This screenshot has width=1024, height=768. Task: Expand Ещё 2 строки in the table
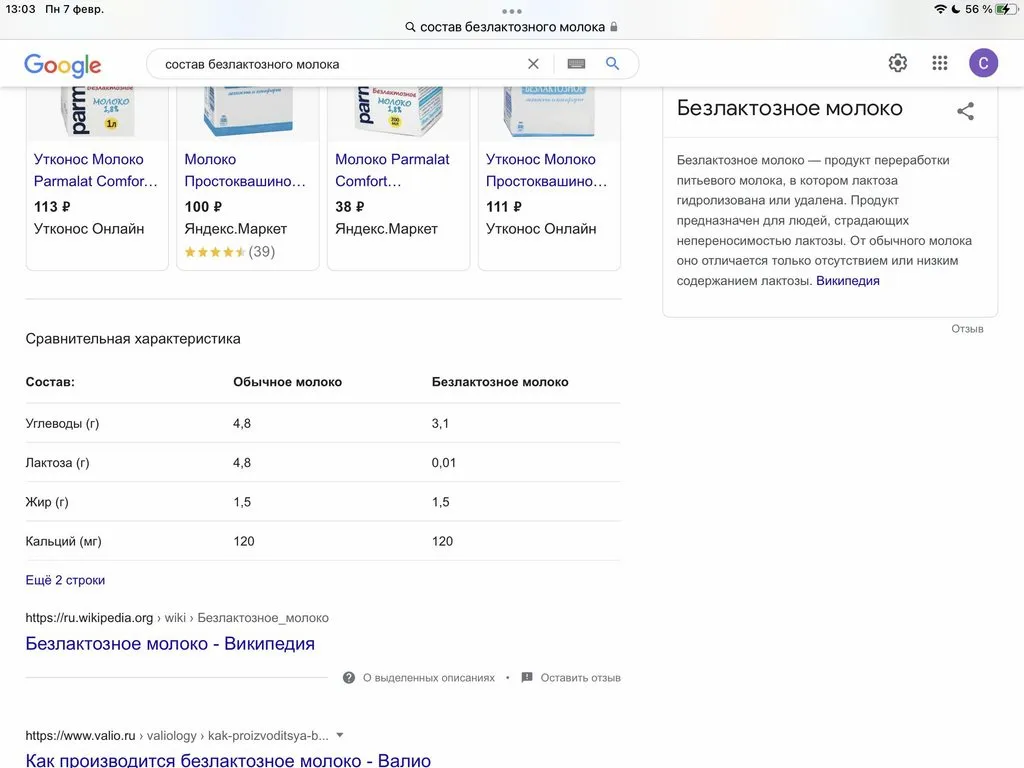pos(65,580)
